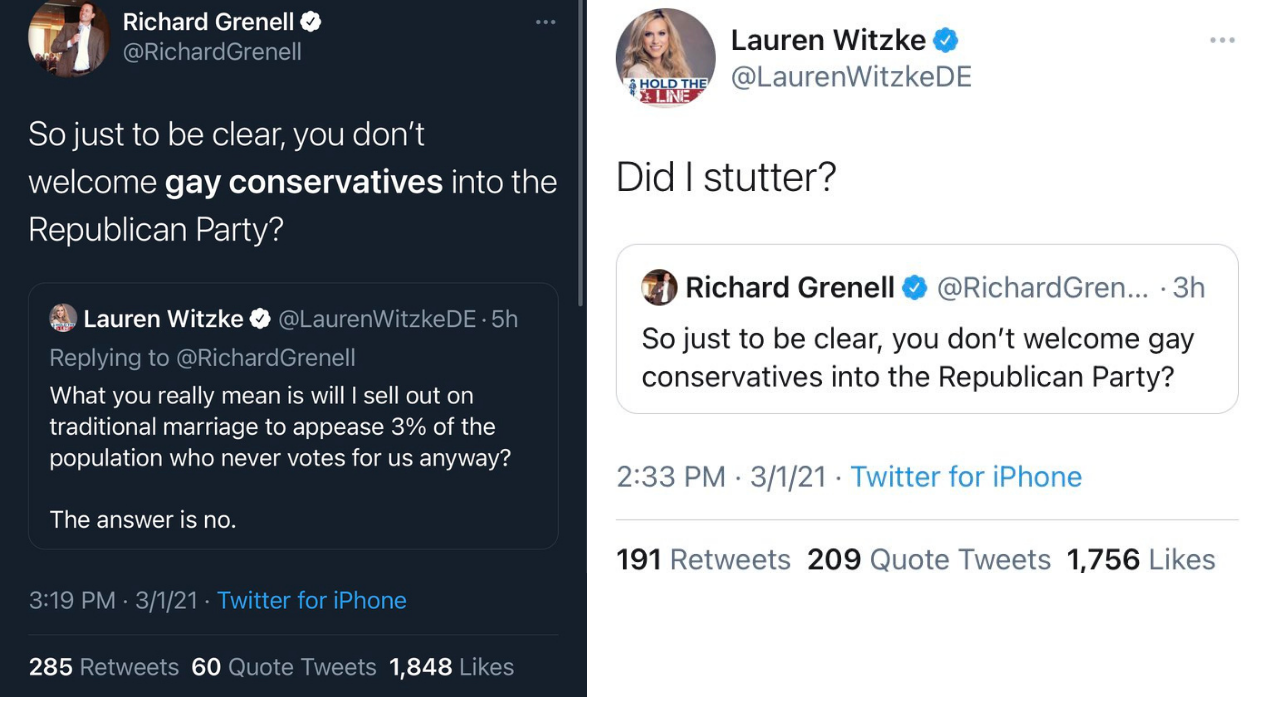Click the scrollbar beside the left tweet

(581, 150)
